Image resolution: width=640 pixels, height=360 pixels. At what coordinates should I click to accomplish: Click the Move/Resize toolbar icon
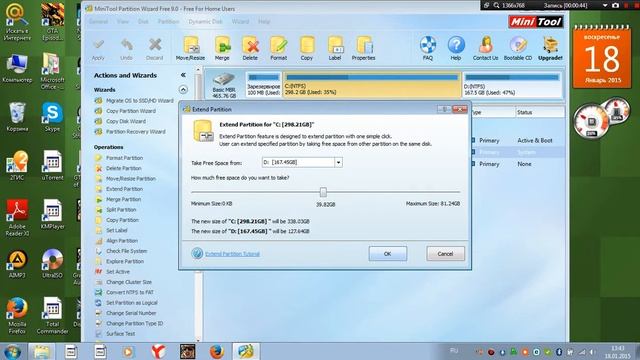191,48
